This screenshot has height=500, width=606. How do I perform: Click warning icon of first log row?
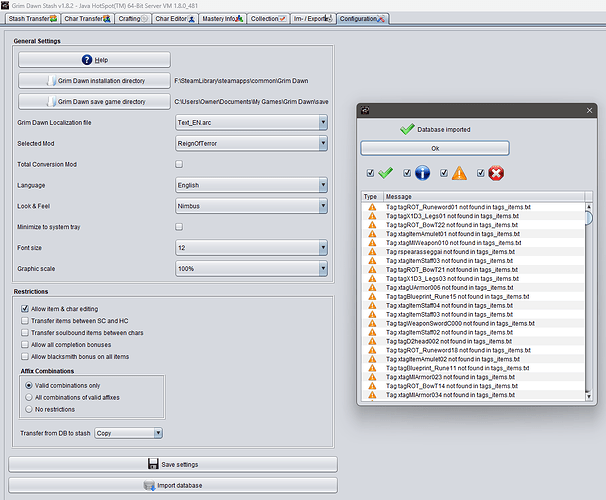[371, 206]
